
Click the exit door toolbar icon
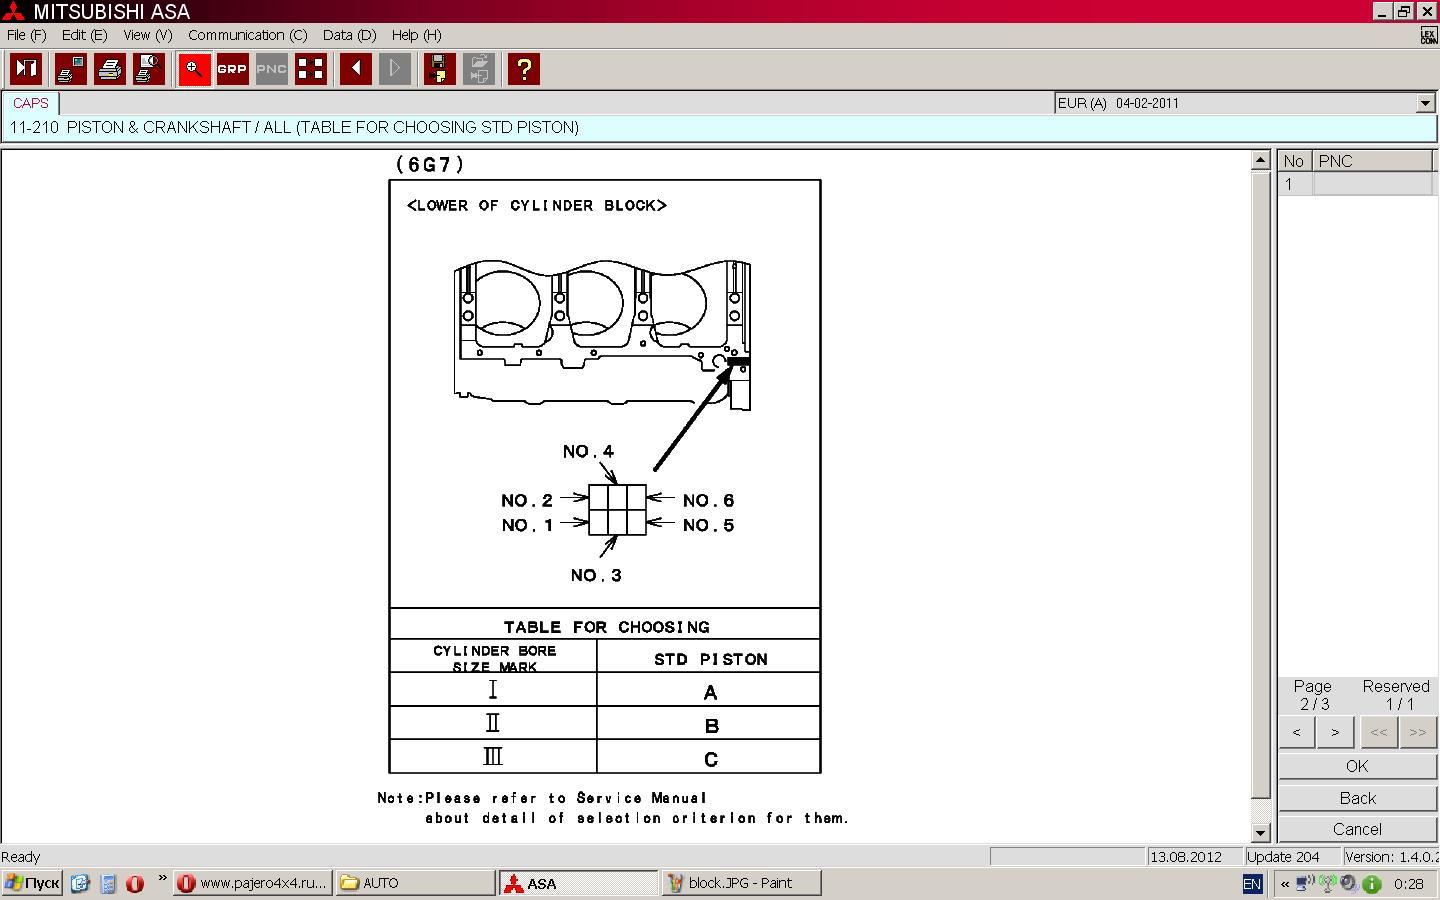[26, 69]
